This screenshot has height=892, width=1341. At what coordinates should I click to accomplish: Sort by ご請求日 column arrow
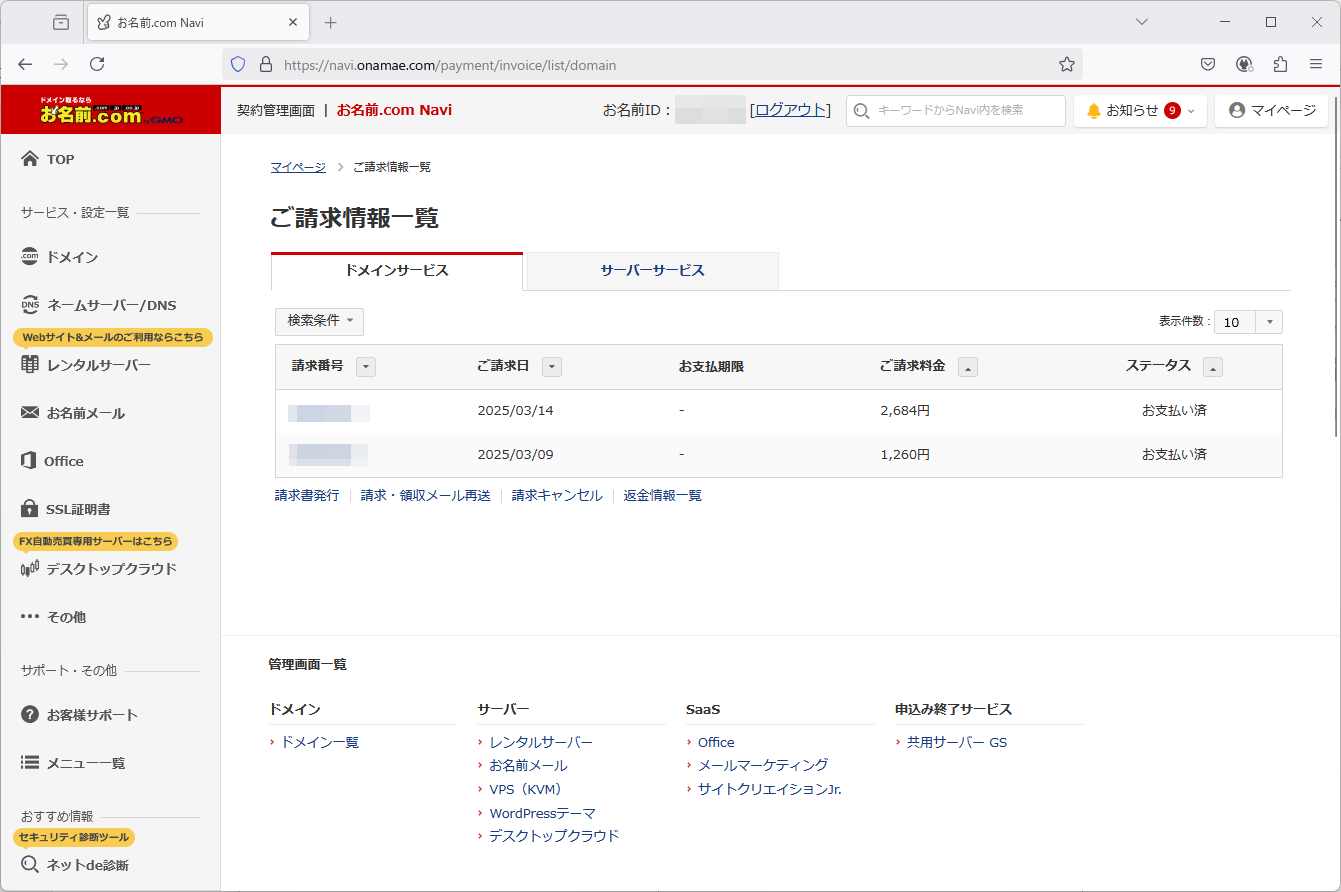point(551,367)
